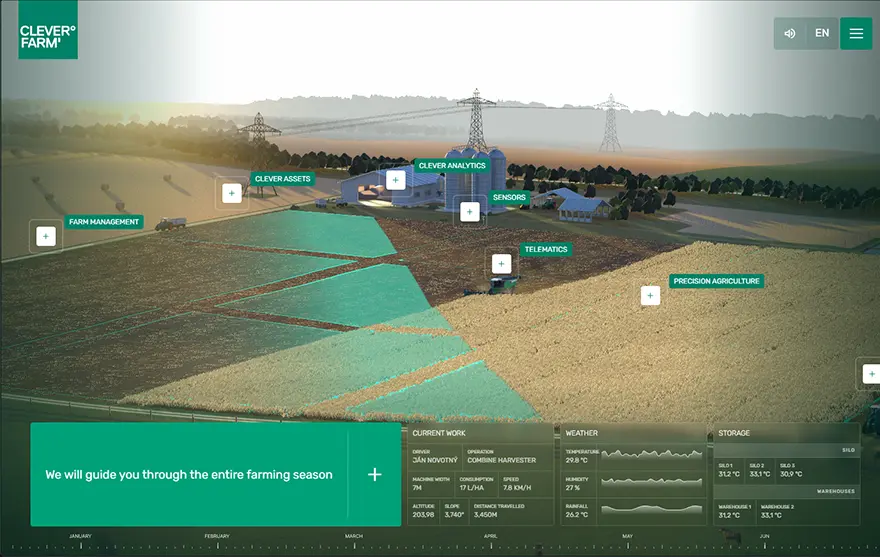
Task: Select the CLEVER ASSETS label
Action: pos(282,179)
